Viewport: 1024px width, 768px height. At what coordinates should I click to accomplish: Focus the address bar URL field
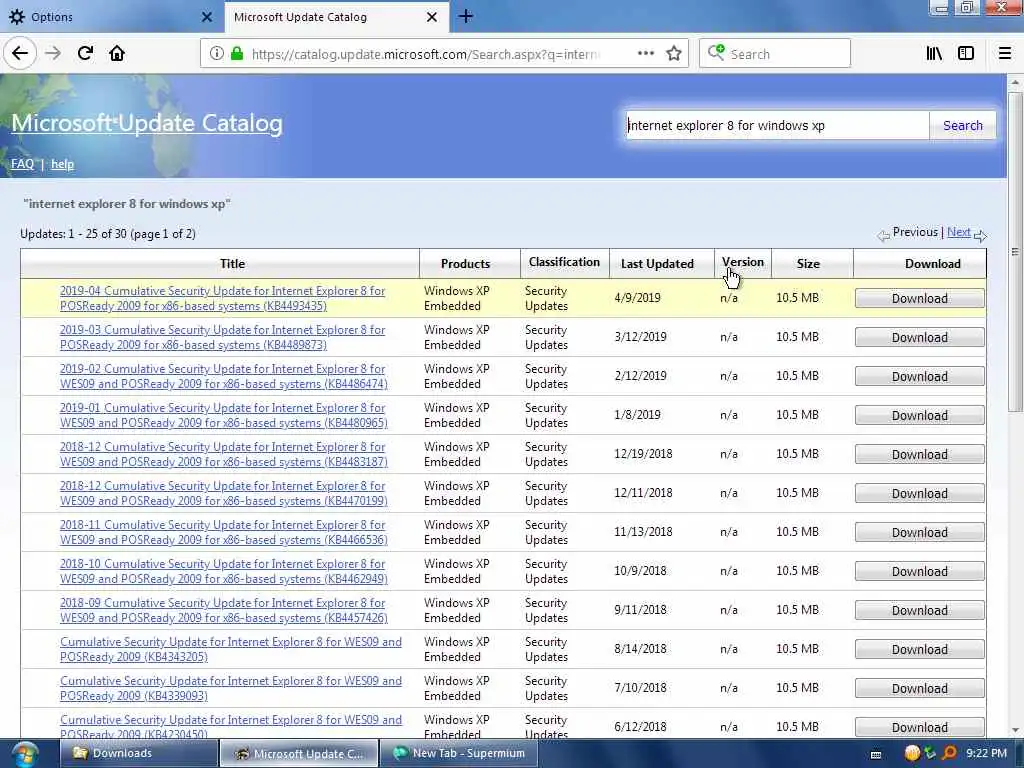[x=424, y=54]
